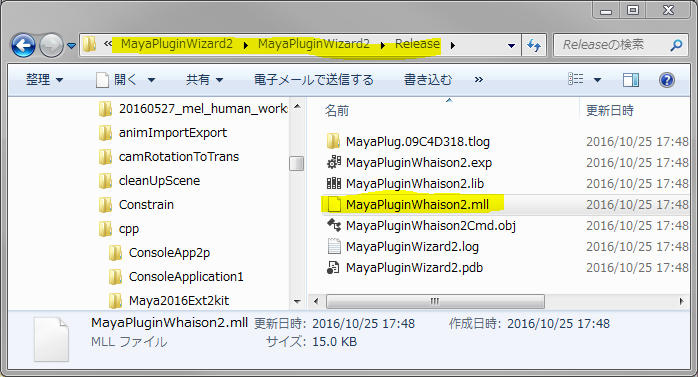Image resolution: width=698 pixels, height=377 pixels.
Task: Click the MayaPlug.09C4D318.tlog folder icon
Action: [x=333, y=142]
